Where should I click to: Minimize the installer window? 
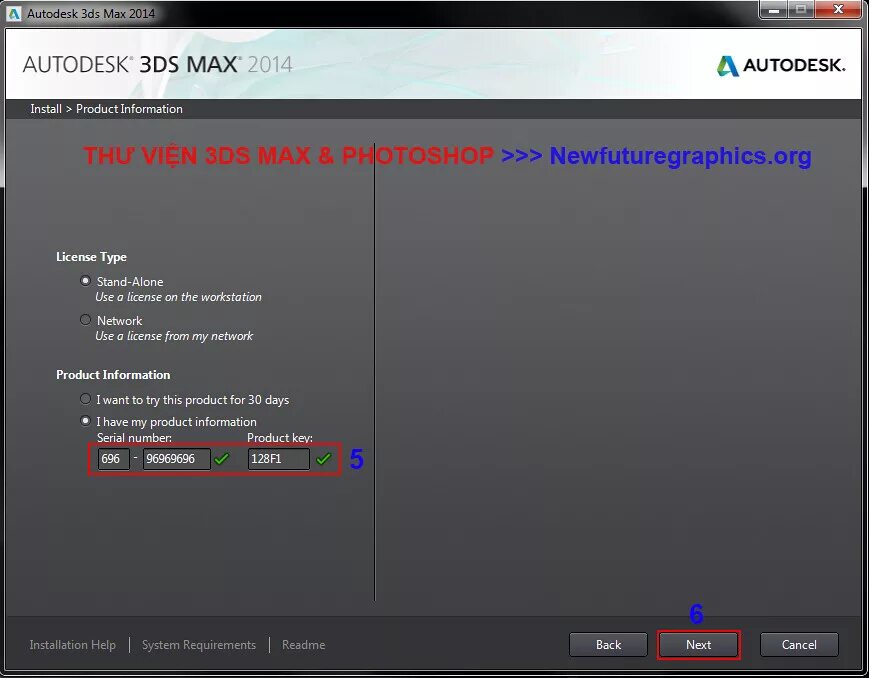[x=774, y=10]
